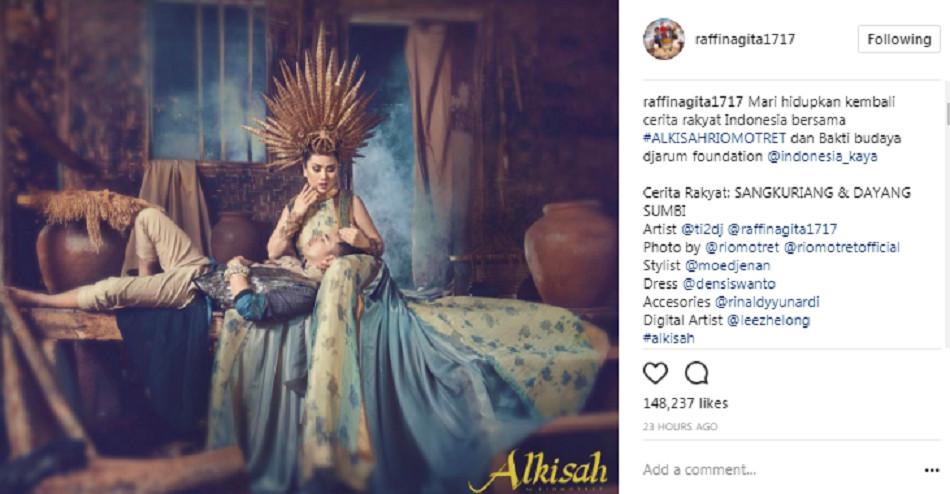Click the Alkisah post photo
The width and height of the screenshot is (950, 494).
click(309, 247)
